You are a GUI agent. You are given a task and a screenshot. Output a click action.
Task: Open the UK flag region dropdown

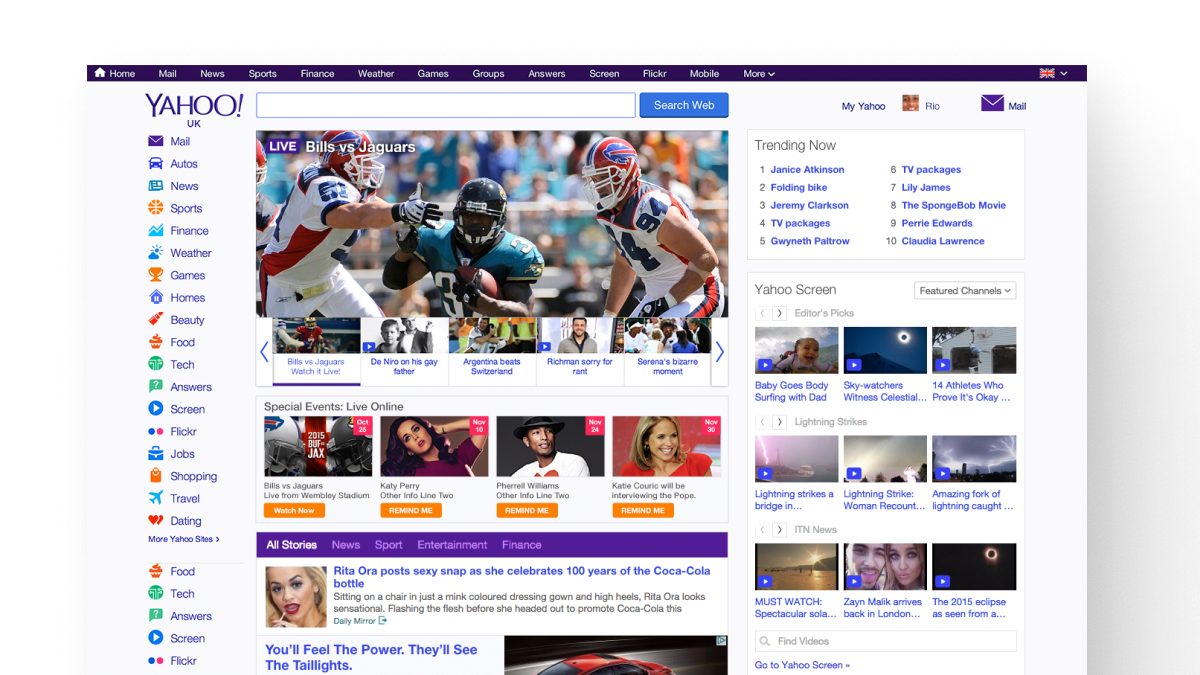pyautogui.click(x=1054, y=73)
